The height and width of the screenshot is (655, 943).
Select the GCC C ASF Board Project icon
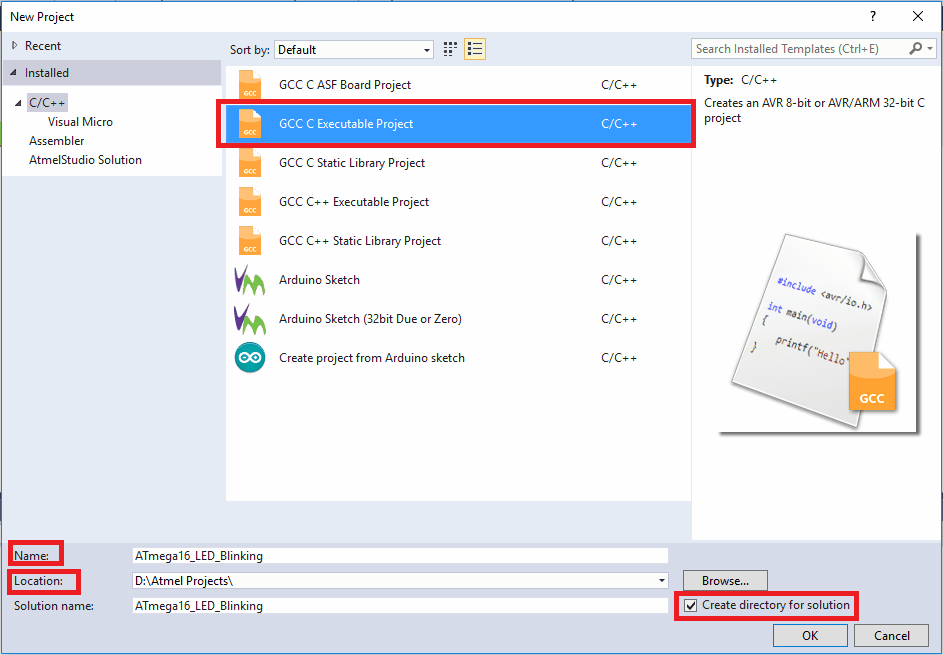click(x=249, y=84)
